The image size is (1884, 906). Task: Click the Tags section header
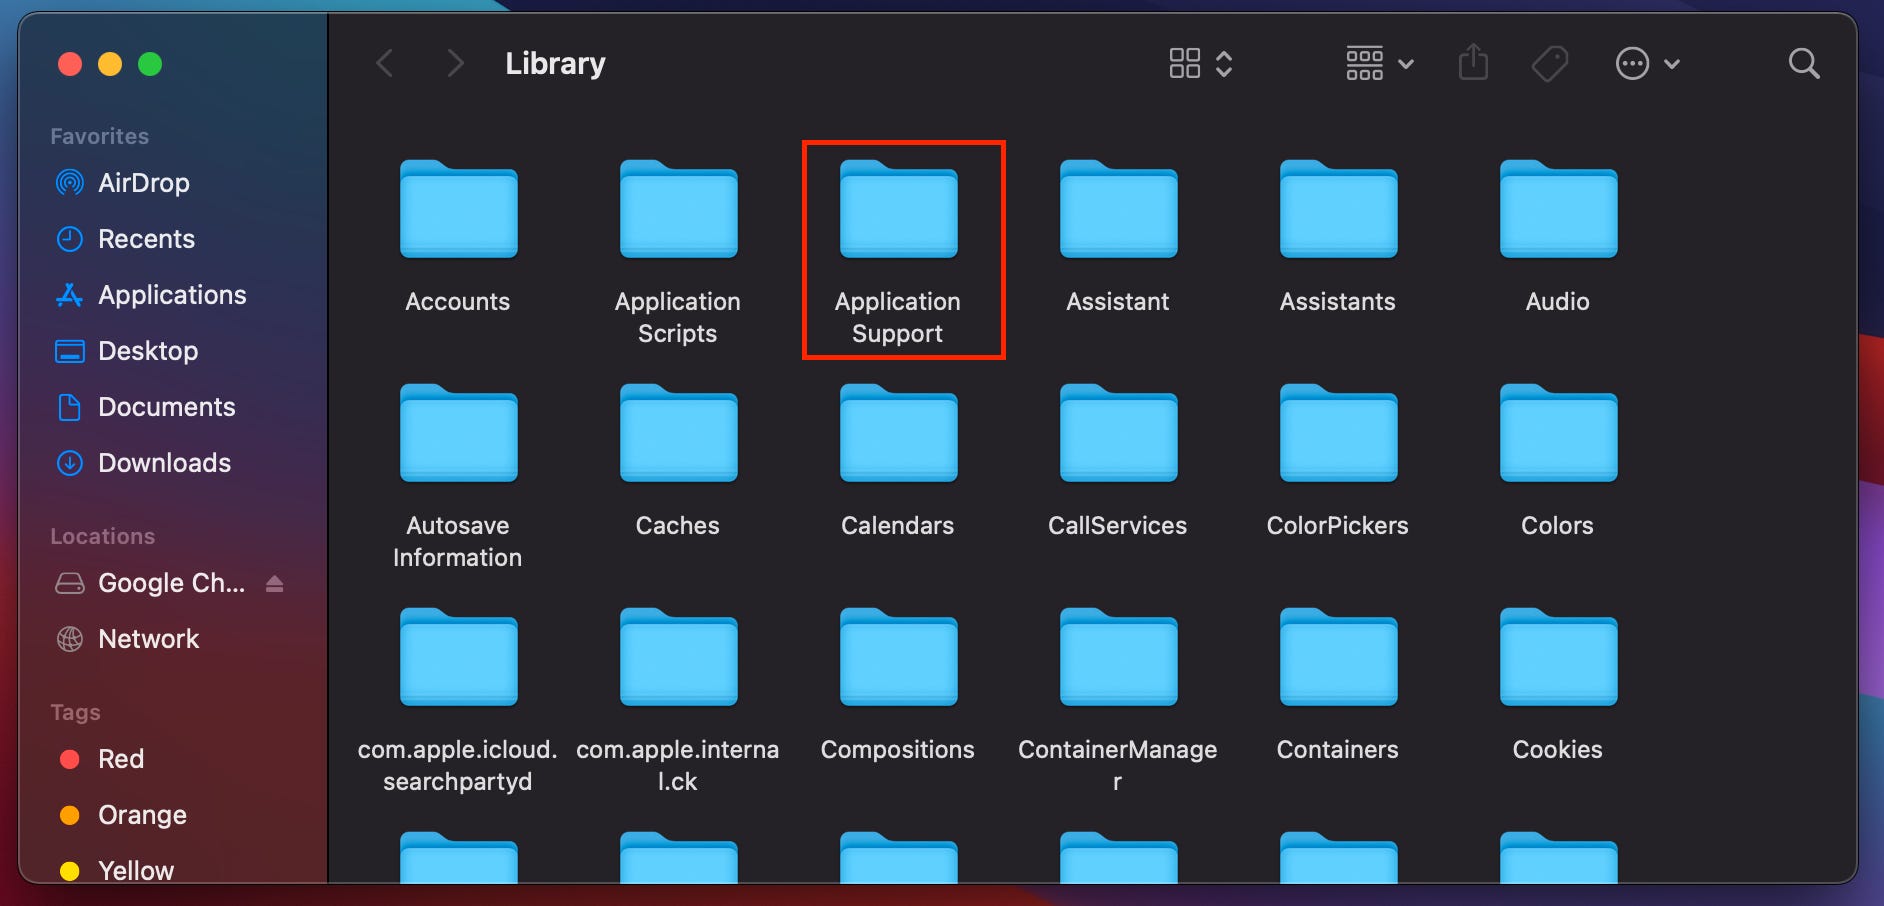coord(76,712)
